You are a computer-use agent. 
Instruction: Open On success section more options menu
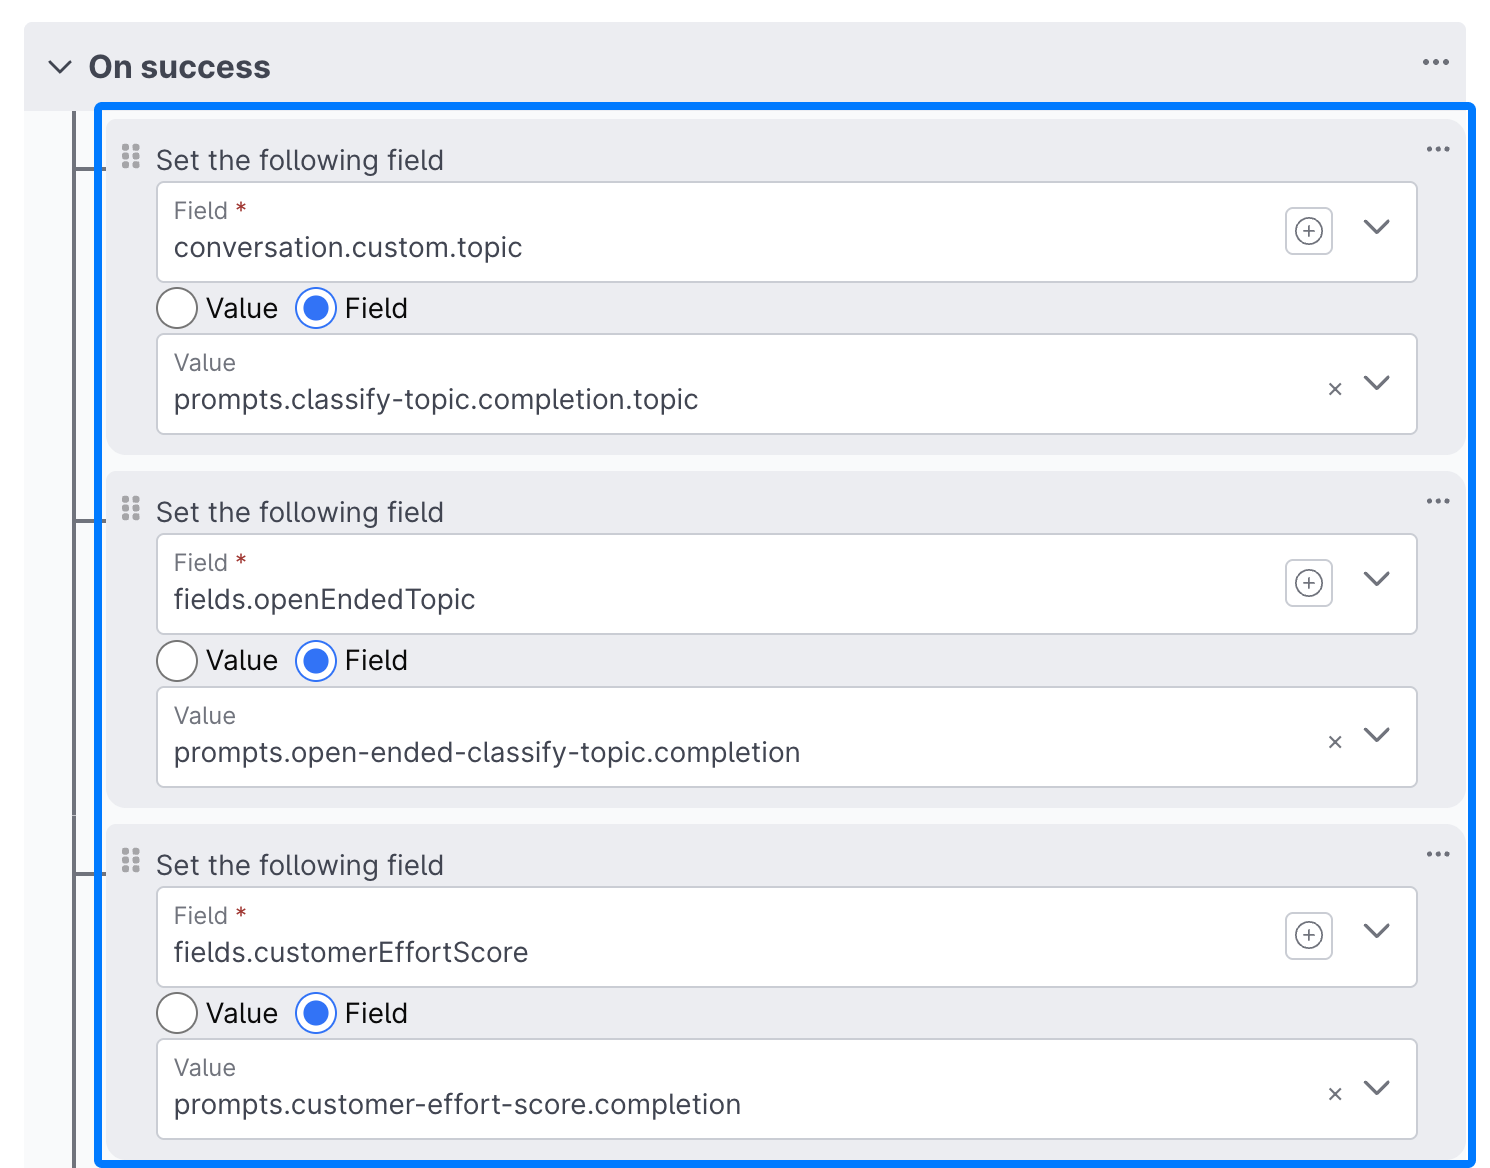pos(1435,62)
